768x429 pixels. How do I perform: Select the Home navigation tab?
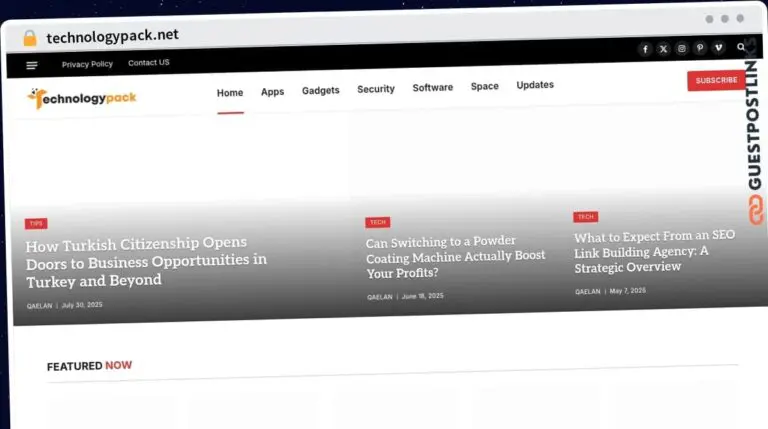click(x=230, y=93)
